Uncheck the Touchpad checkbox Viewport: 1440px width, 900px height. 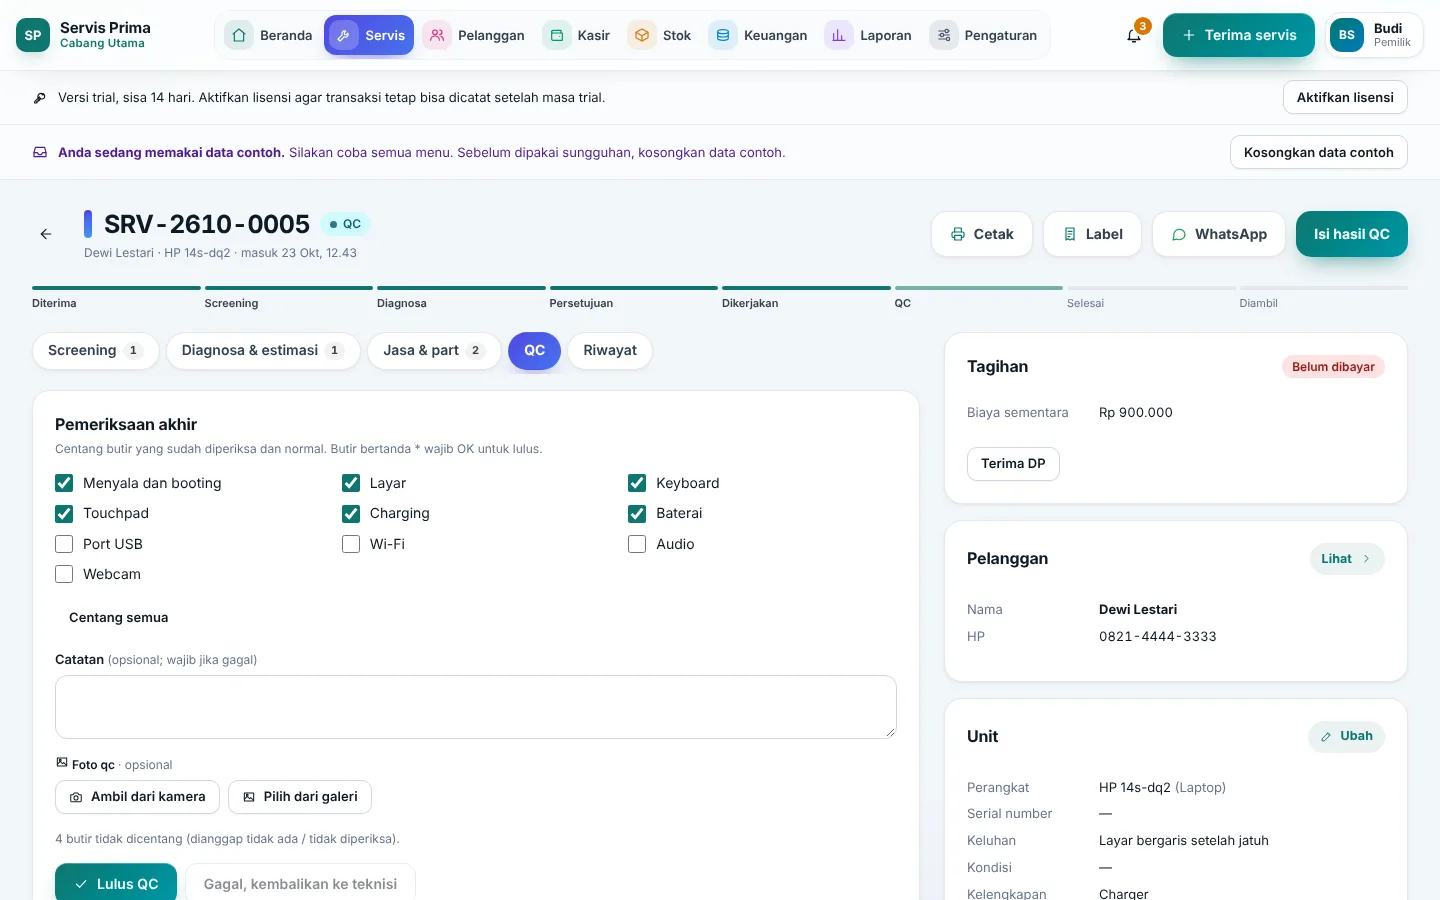click(64, 513)
